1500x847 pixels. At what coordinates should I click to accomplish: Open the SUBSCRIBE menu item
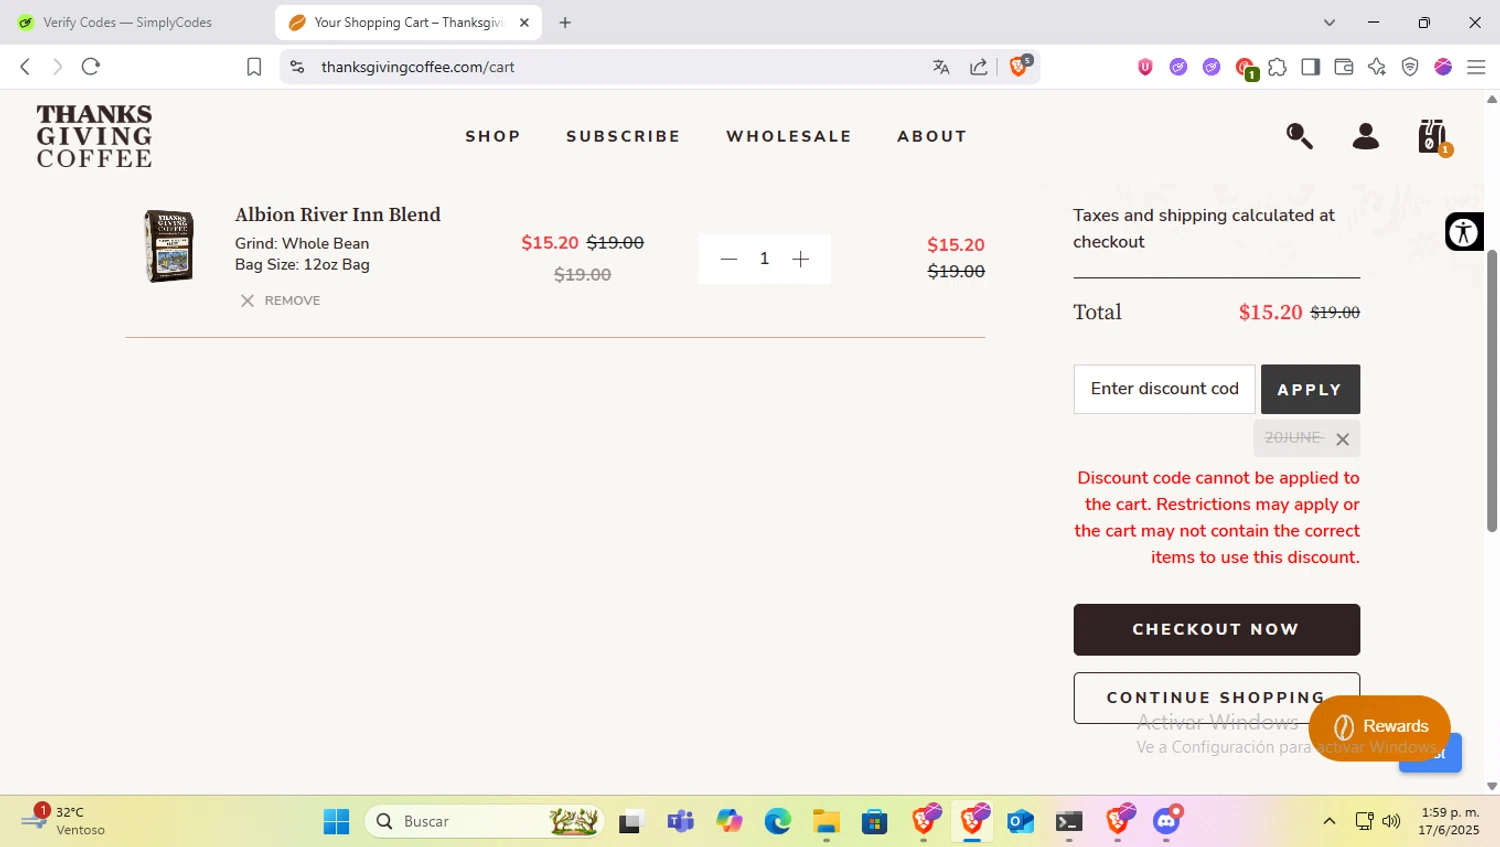pos(623,136)
